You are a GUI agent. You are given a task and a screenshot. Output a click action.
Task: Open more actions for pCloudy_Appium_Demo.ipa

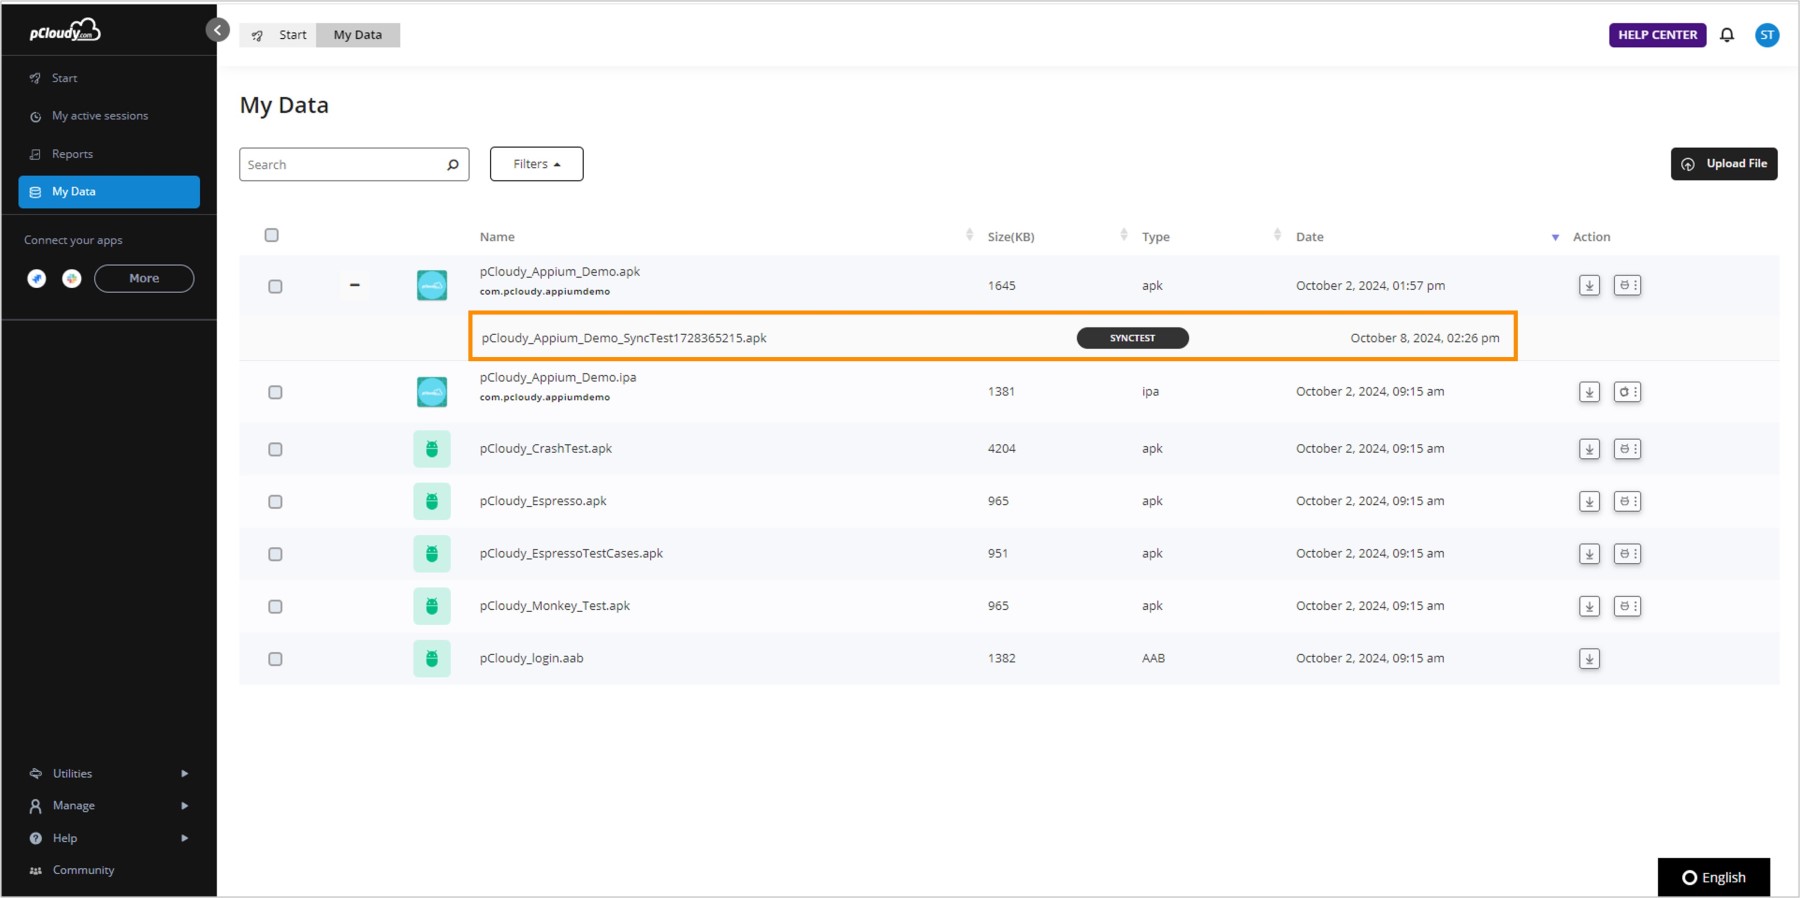pos(1627,392)
